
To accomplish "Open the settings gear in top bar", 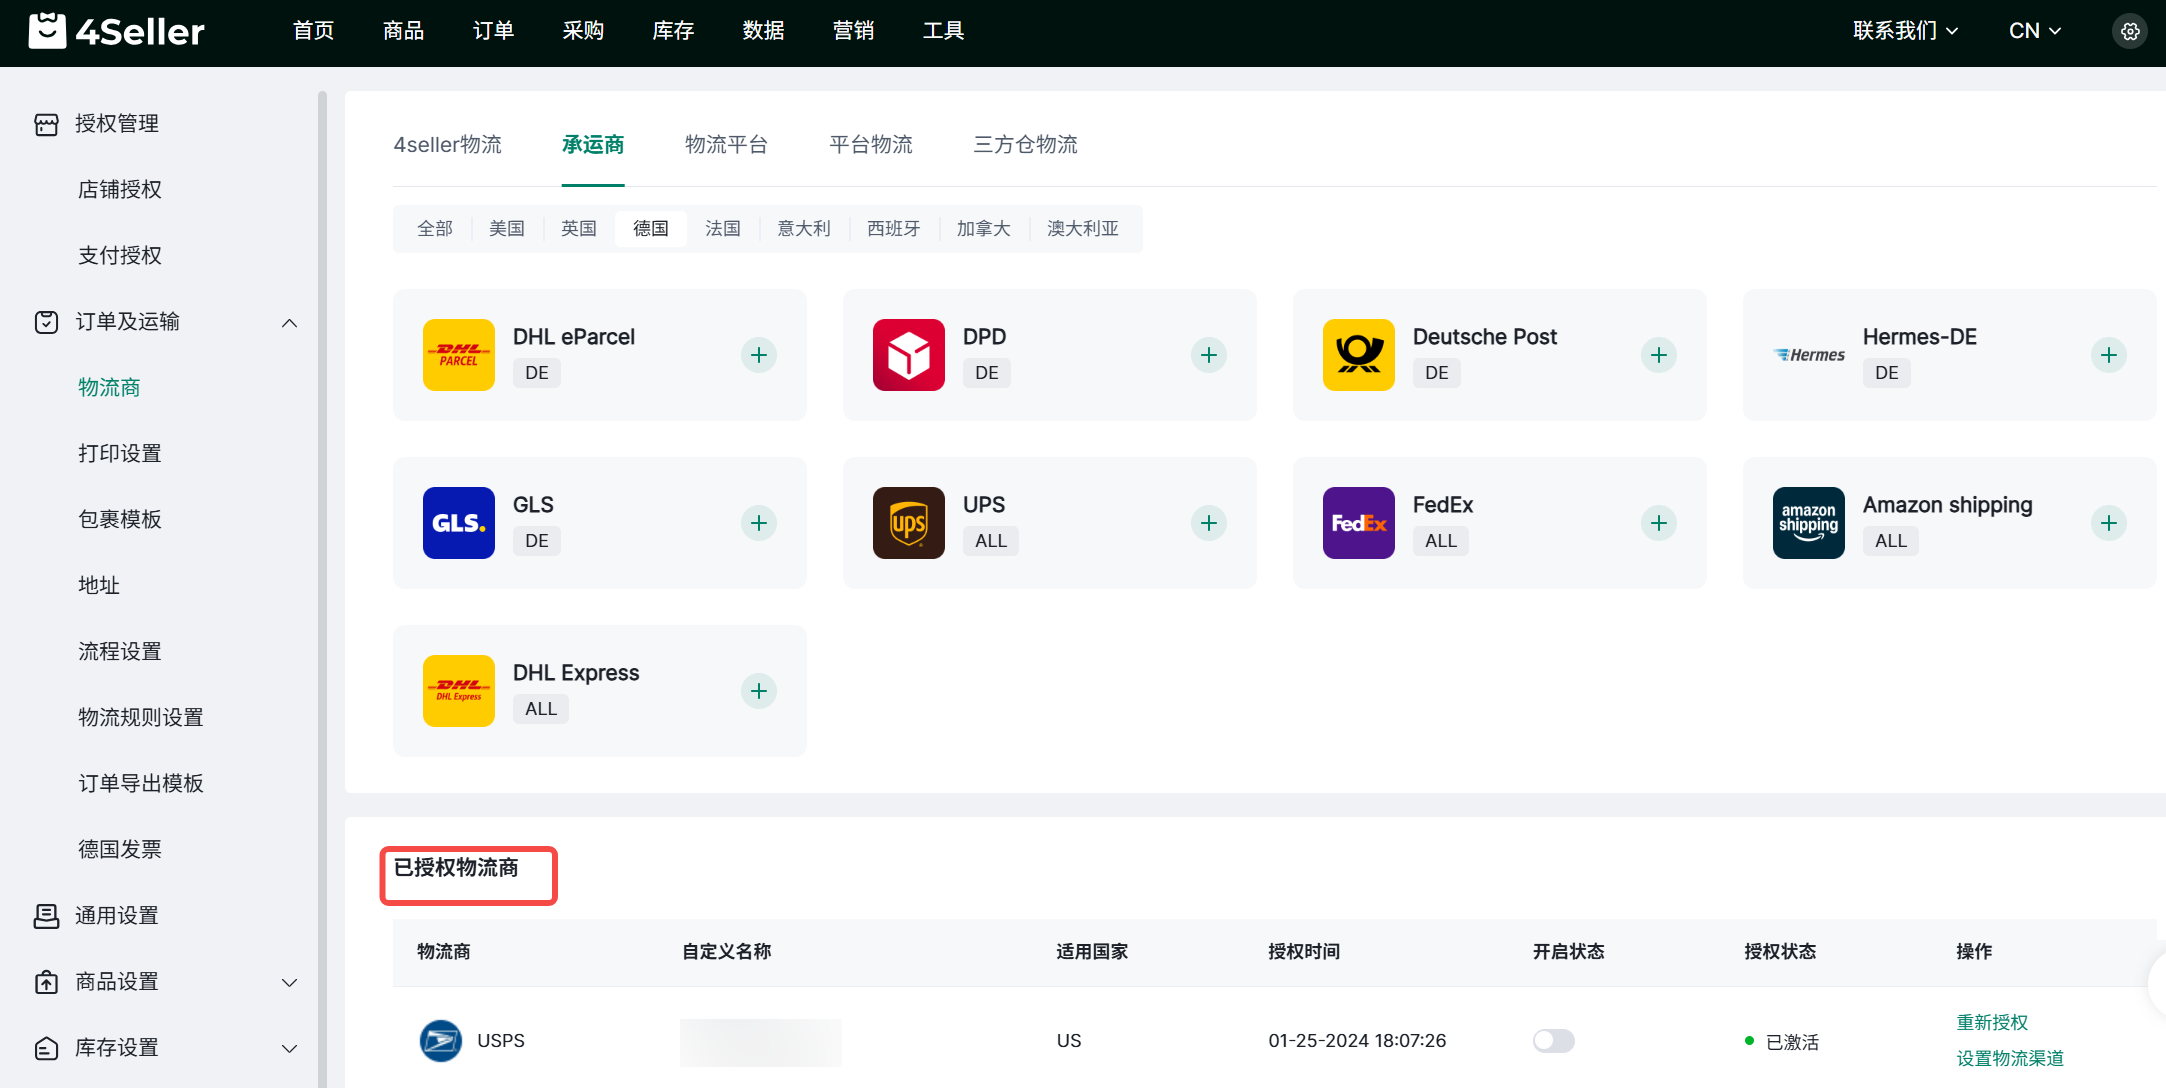I will (x=2130, y=31).
